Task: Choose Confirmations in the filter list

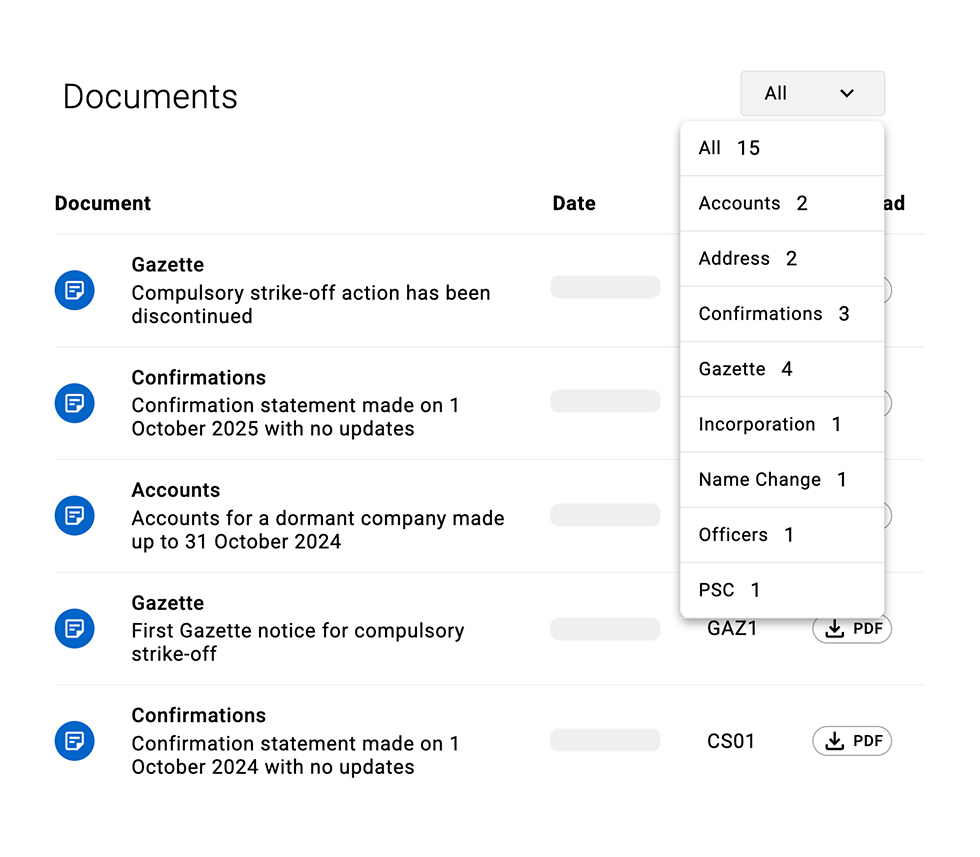Action: click(781, 314)
